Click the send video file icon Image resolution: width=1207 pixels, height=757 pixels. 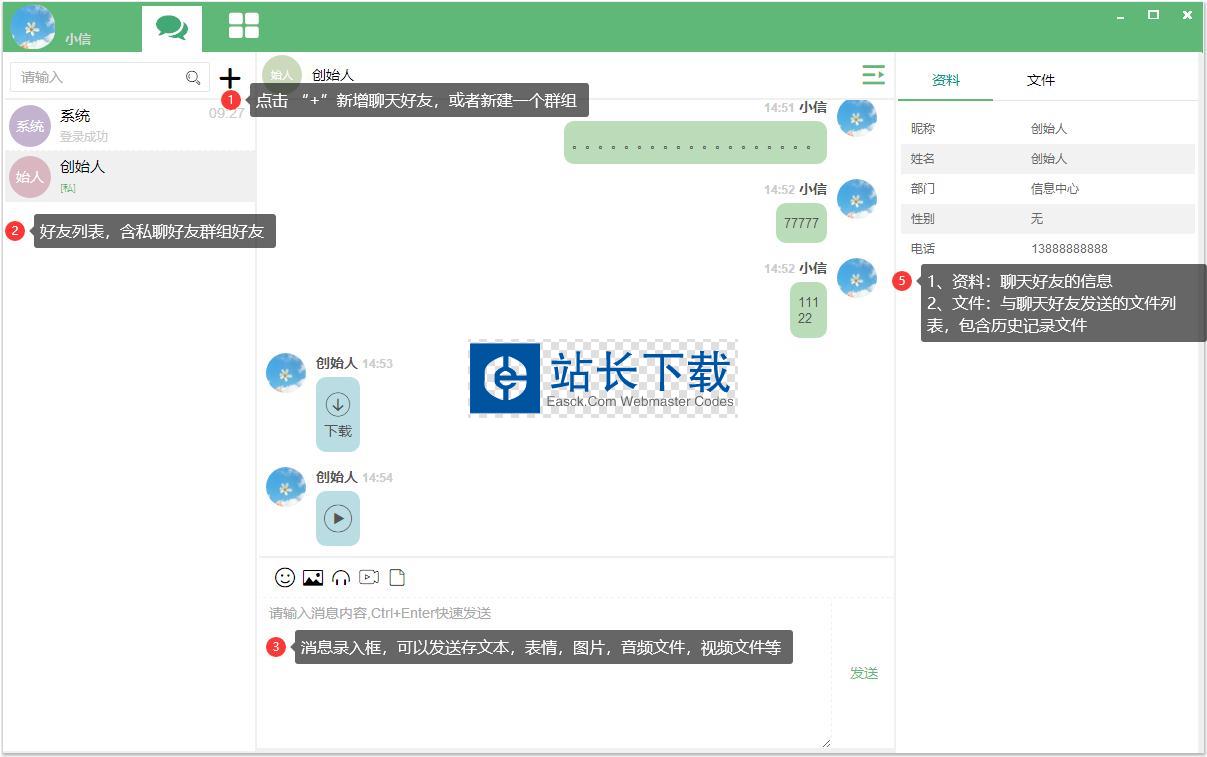tap(369, 577)
